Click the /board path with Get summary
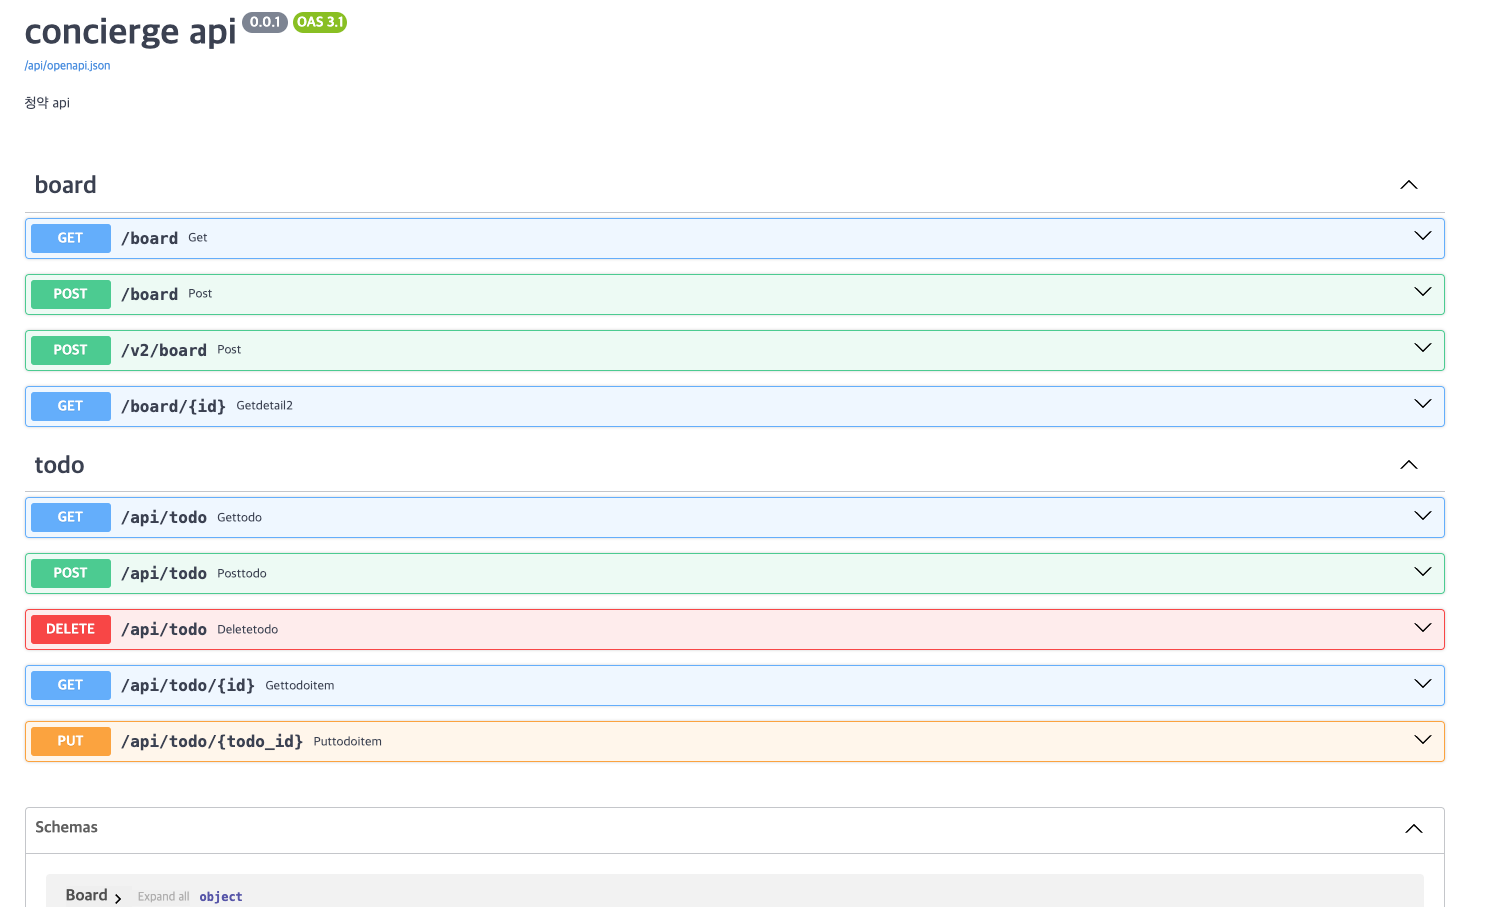1485x907 pixels. [150, 238]
